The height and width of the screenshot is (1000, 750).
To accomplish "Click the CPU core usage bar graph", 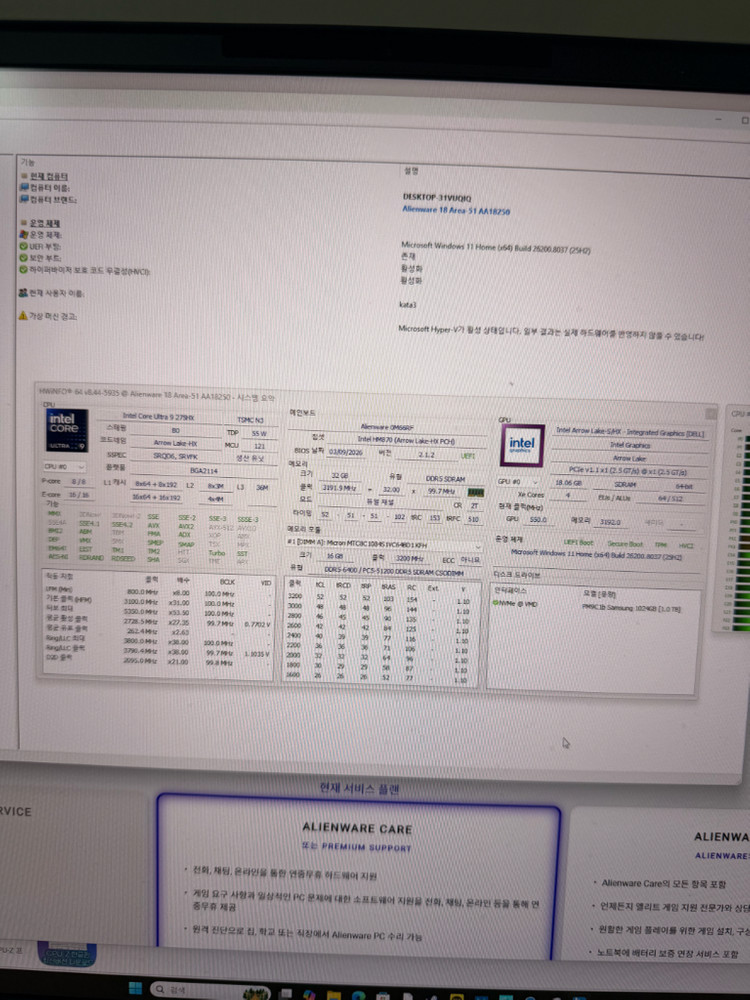I will click(738, 520).
